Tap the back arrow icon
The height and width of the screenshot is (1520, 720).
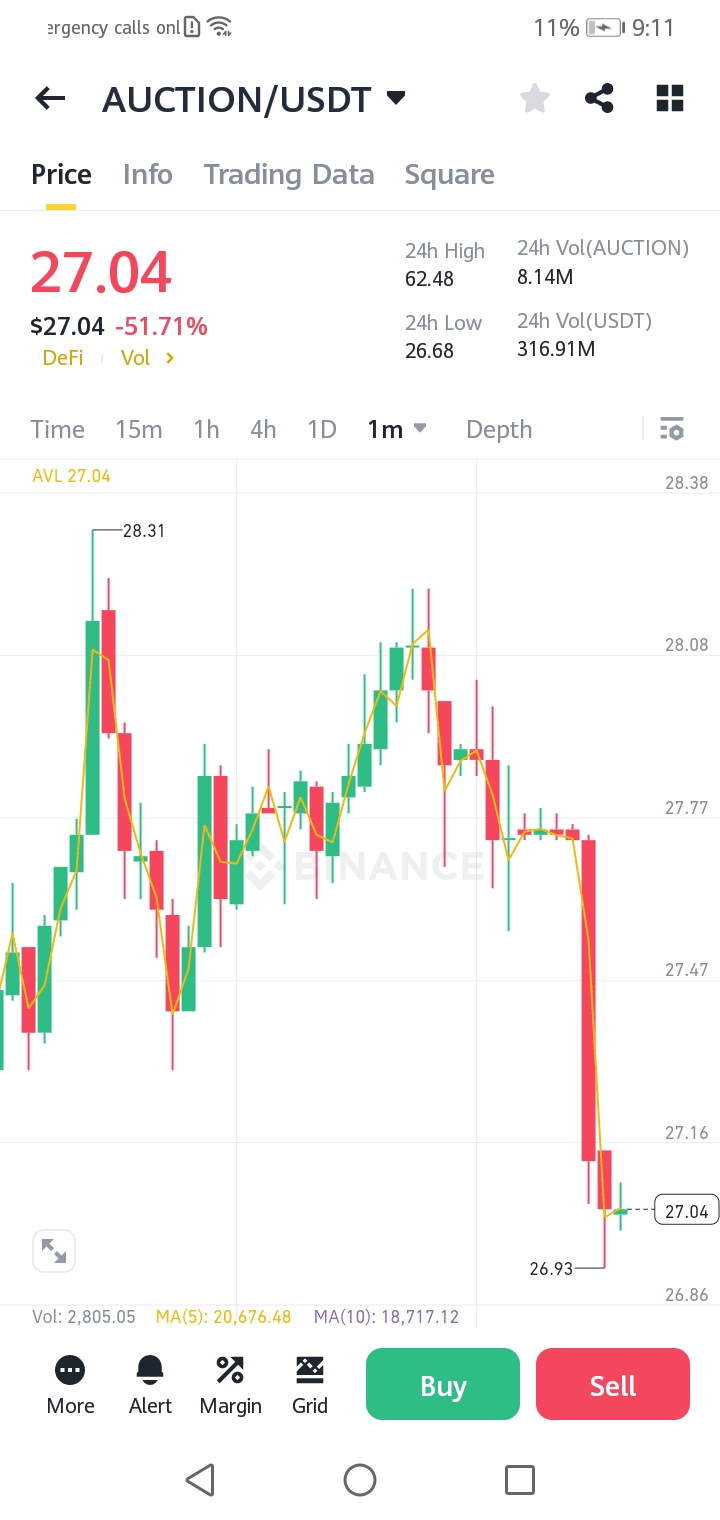tap(50, 98)
